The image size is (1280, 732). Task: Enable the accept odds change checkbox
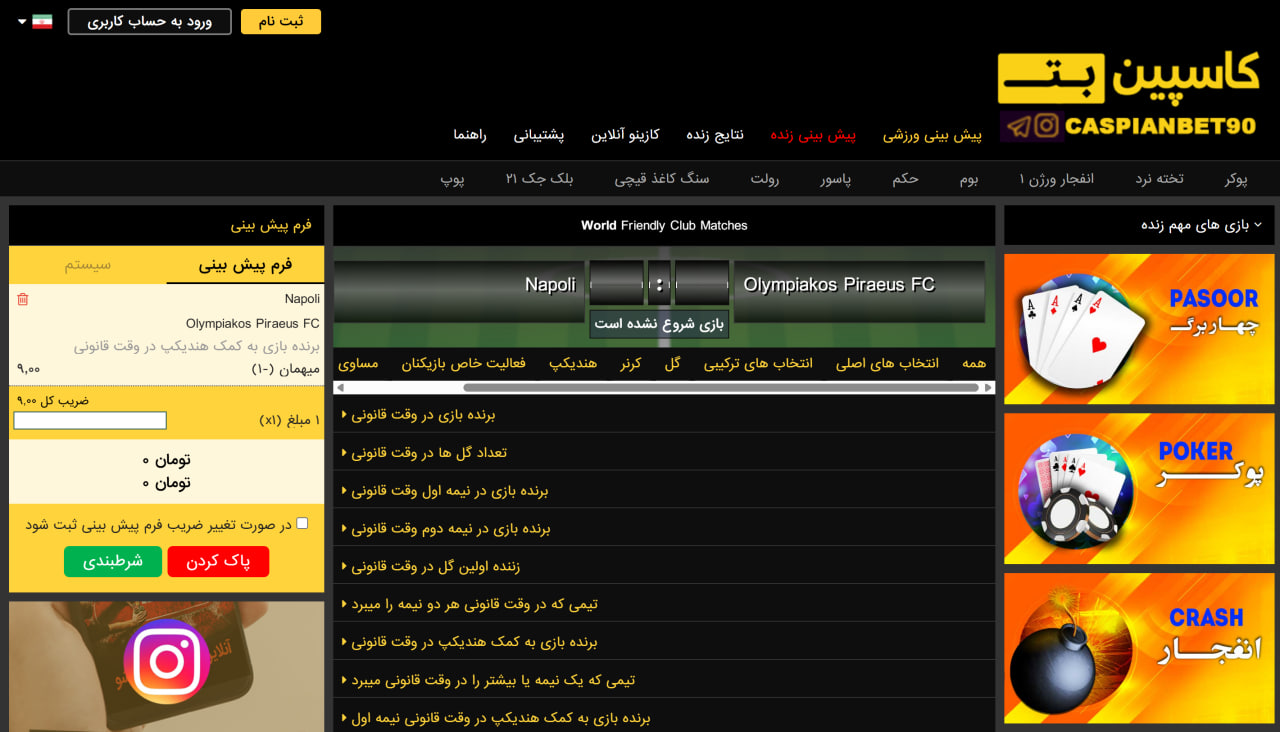point(302,522)
